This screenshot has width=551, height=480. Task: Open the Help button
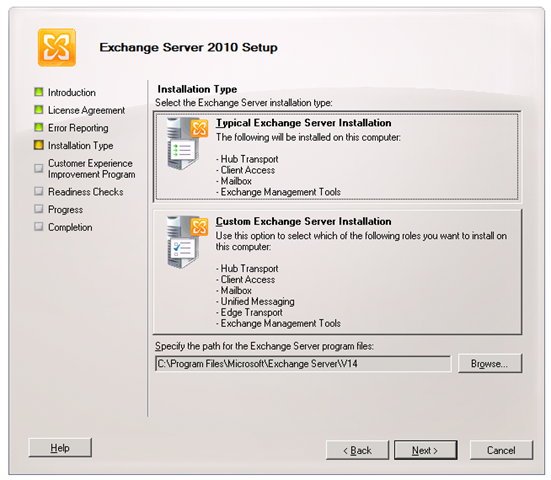pos(60,448)
